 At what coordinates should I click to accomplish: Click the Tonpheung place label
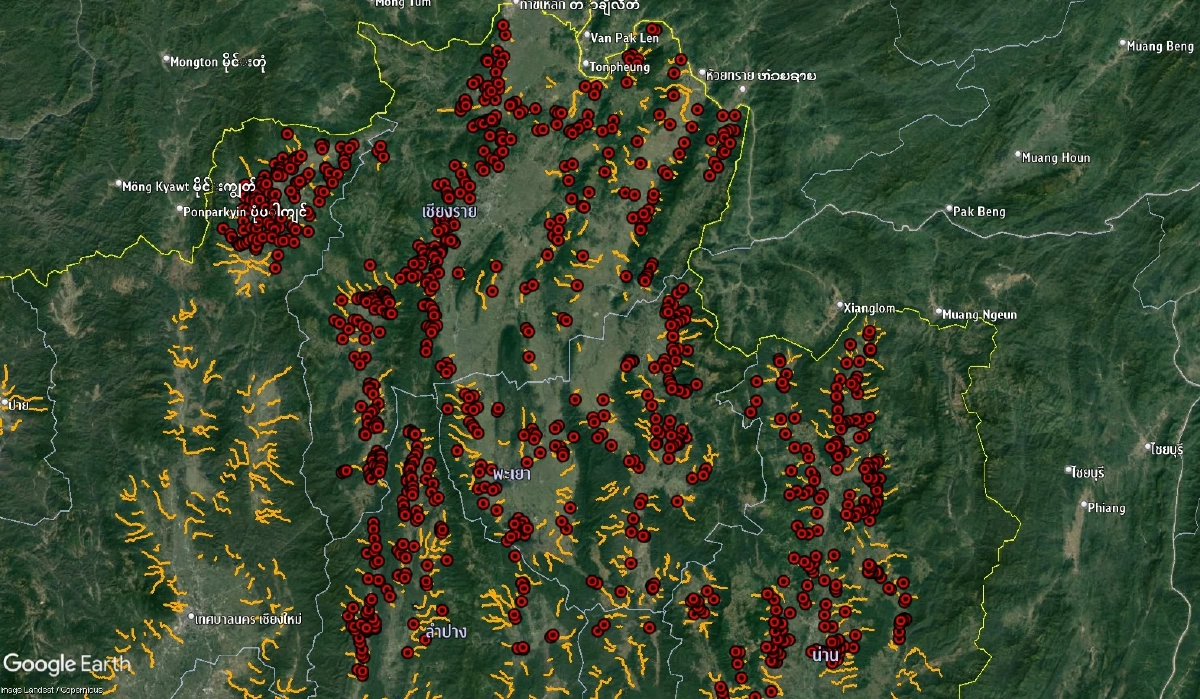pos(620,67)
